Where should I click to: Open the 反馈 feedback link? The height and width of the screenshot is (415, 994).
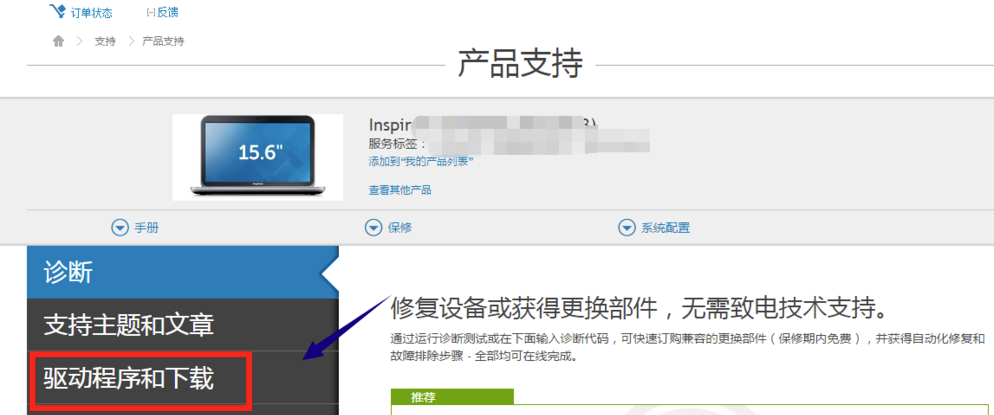[x=169, y=13]
